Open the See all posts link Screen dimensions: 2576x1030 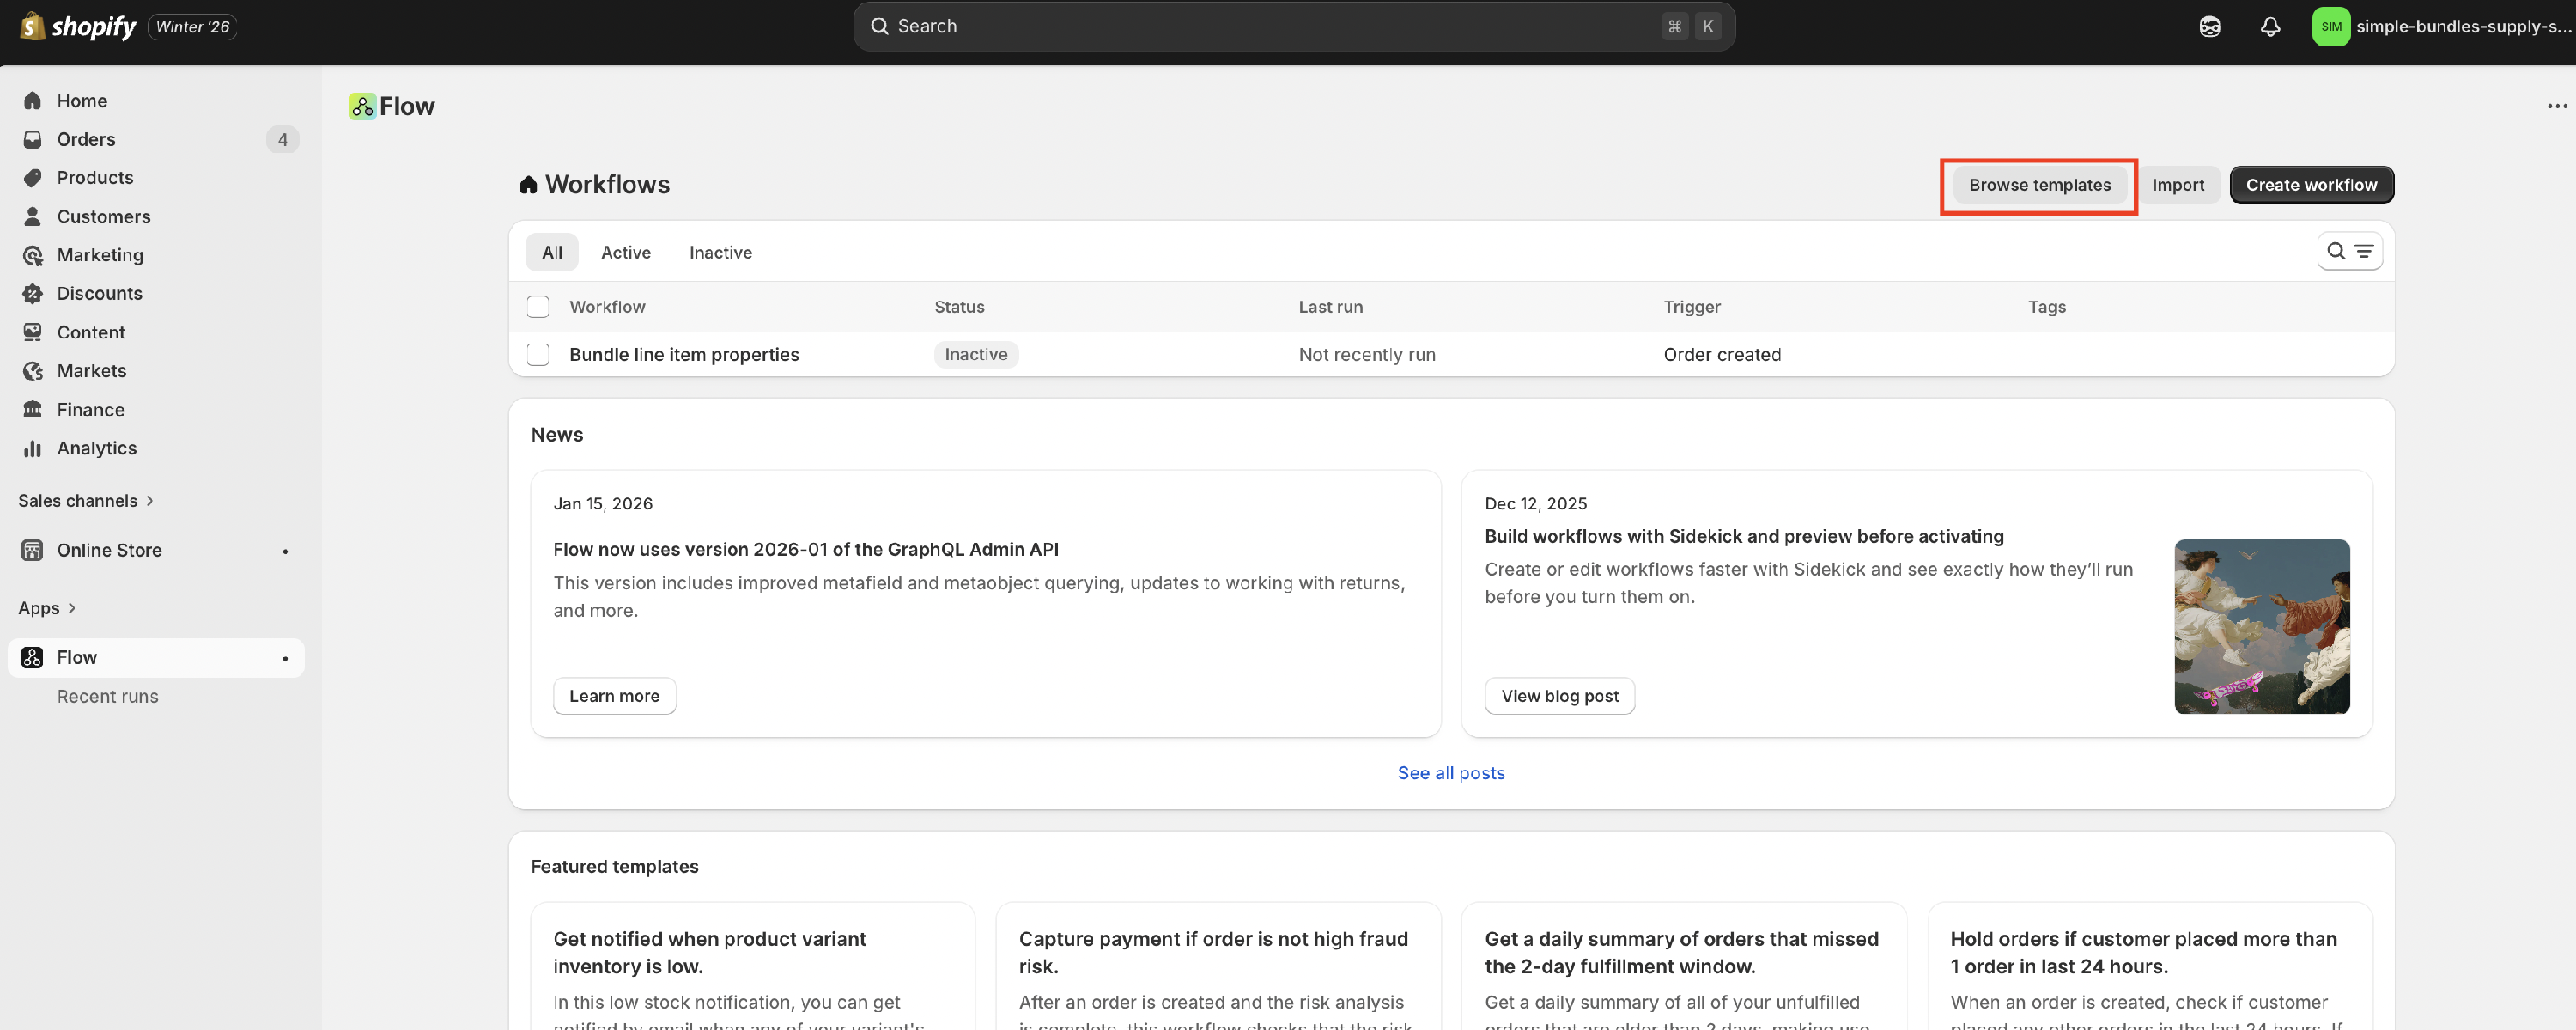tap(1450, 773)
